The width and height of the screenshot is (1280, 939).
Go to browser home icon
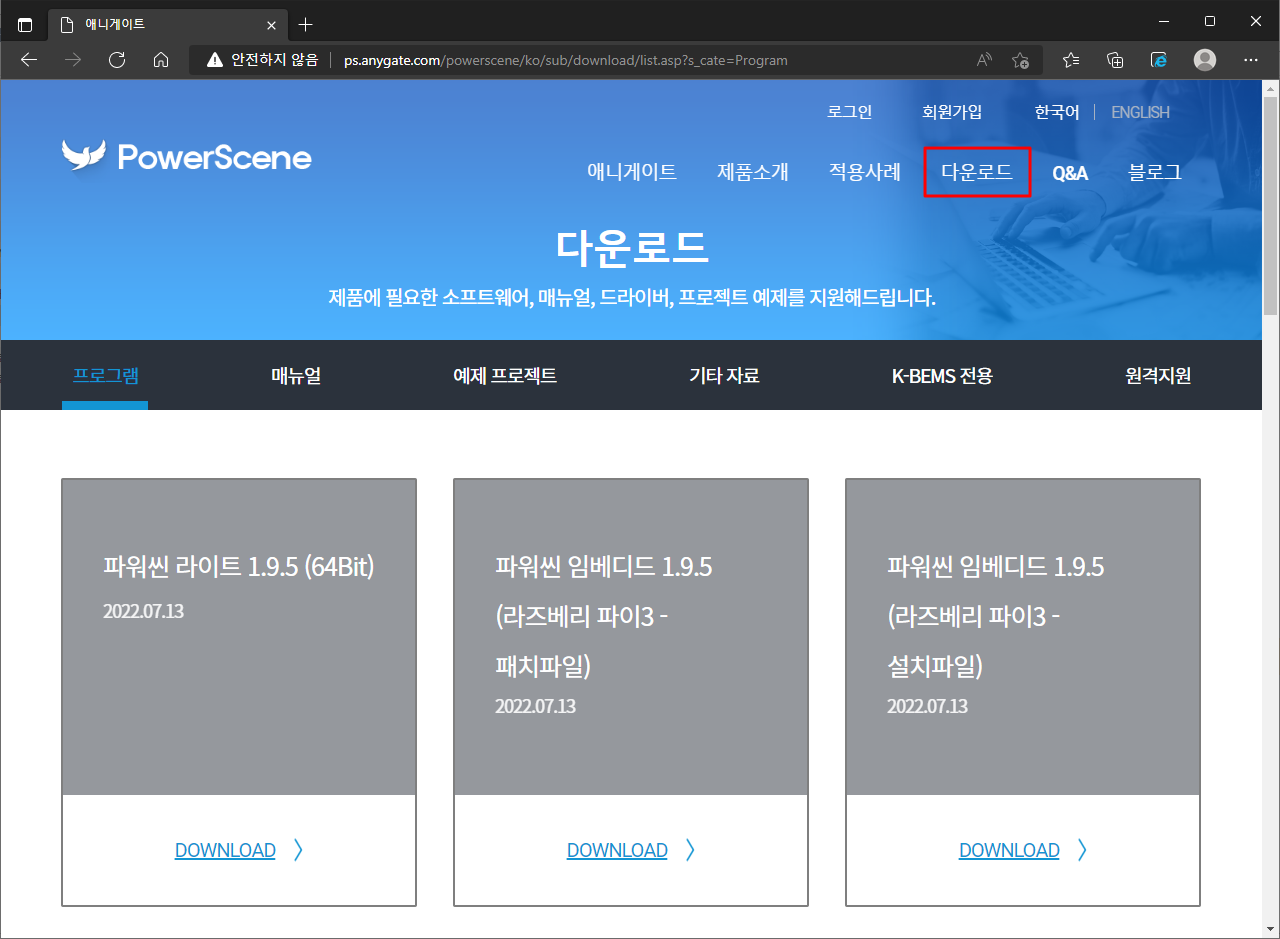click(161, 60)
